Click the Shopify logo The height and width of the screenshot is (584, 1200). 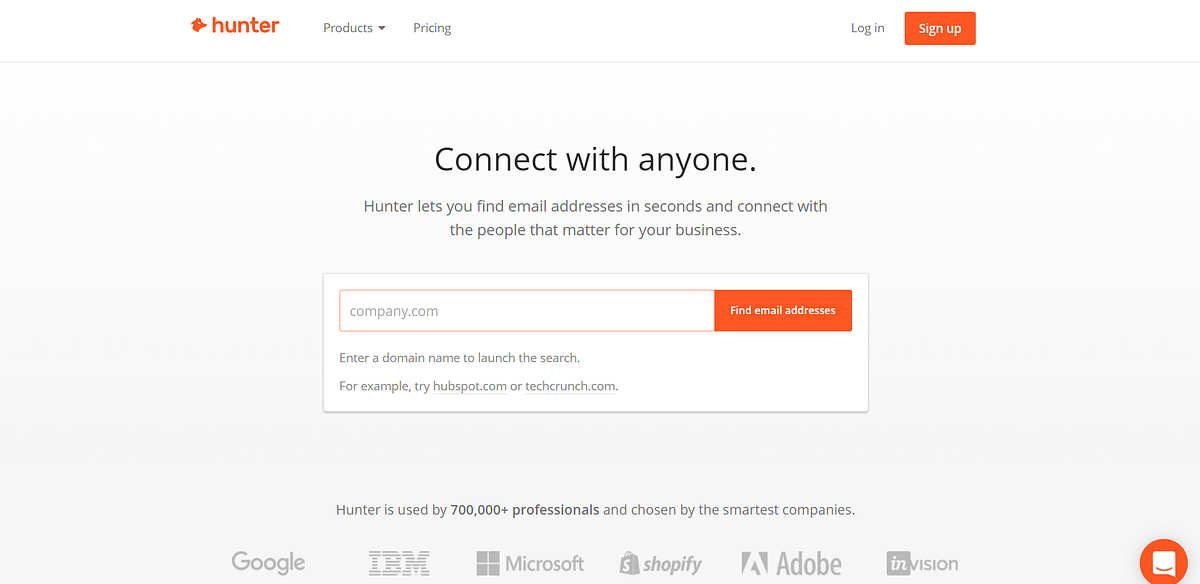(x=660, y=564)
